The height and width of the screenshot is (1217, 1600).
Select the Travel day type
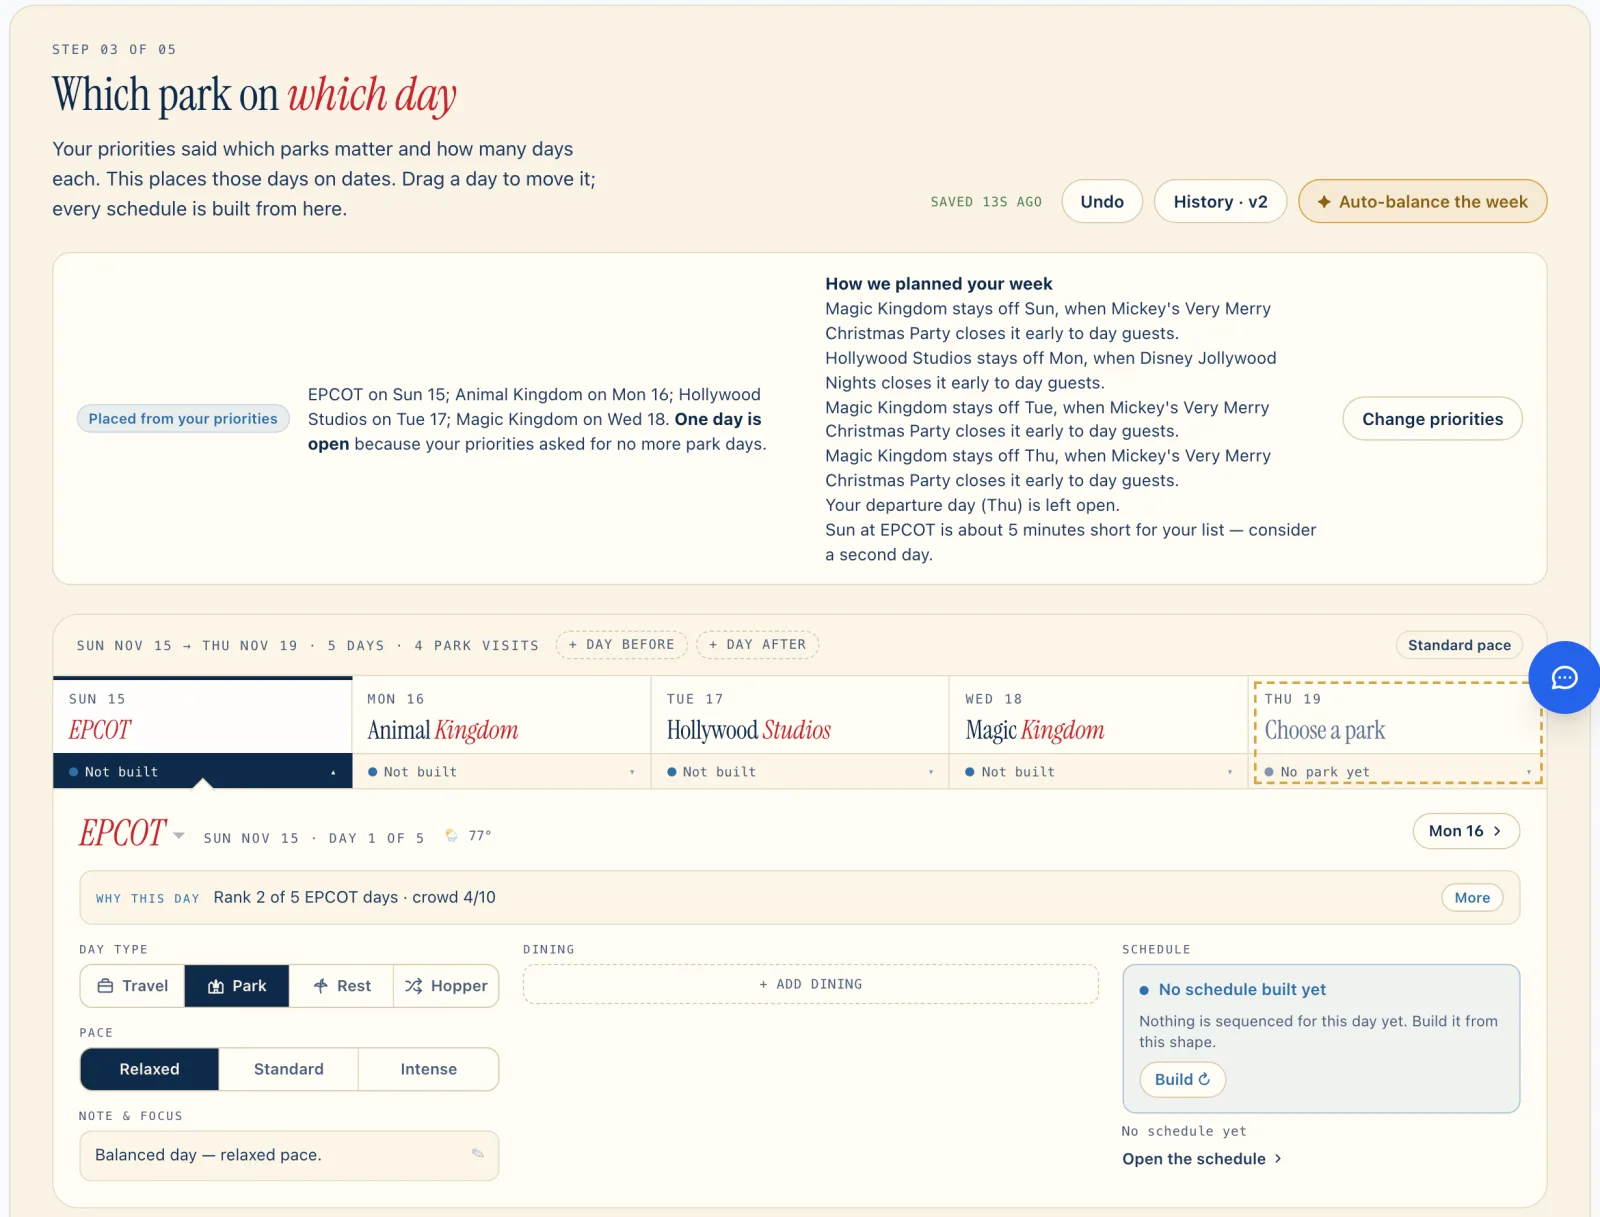coord(133,986)
